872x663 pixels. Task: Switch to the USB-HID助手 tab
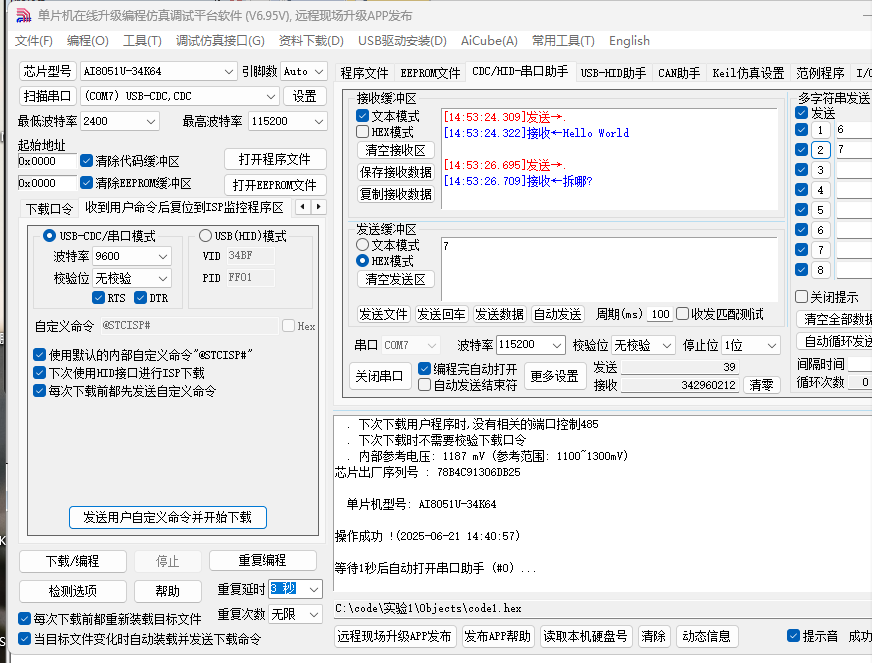(613, 73)
